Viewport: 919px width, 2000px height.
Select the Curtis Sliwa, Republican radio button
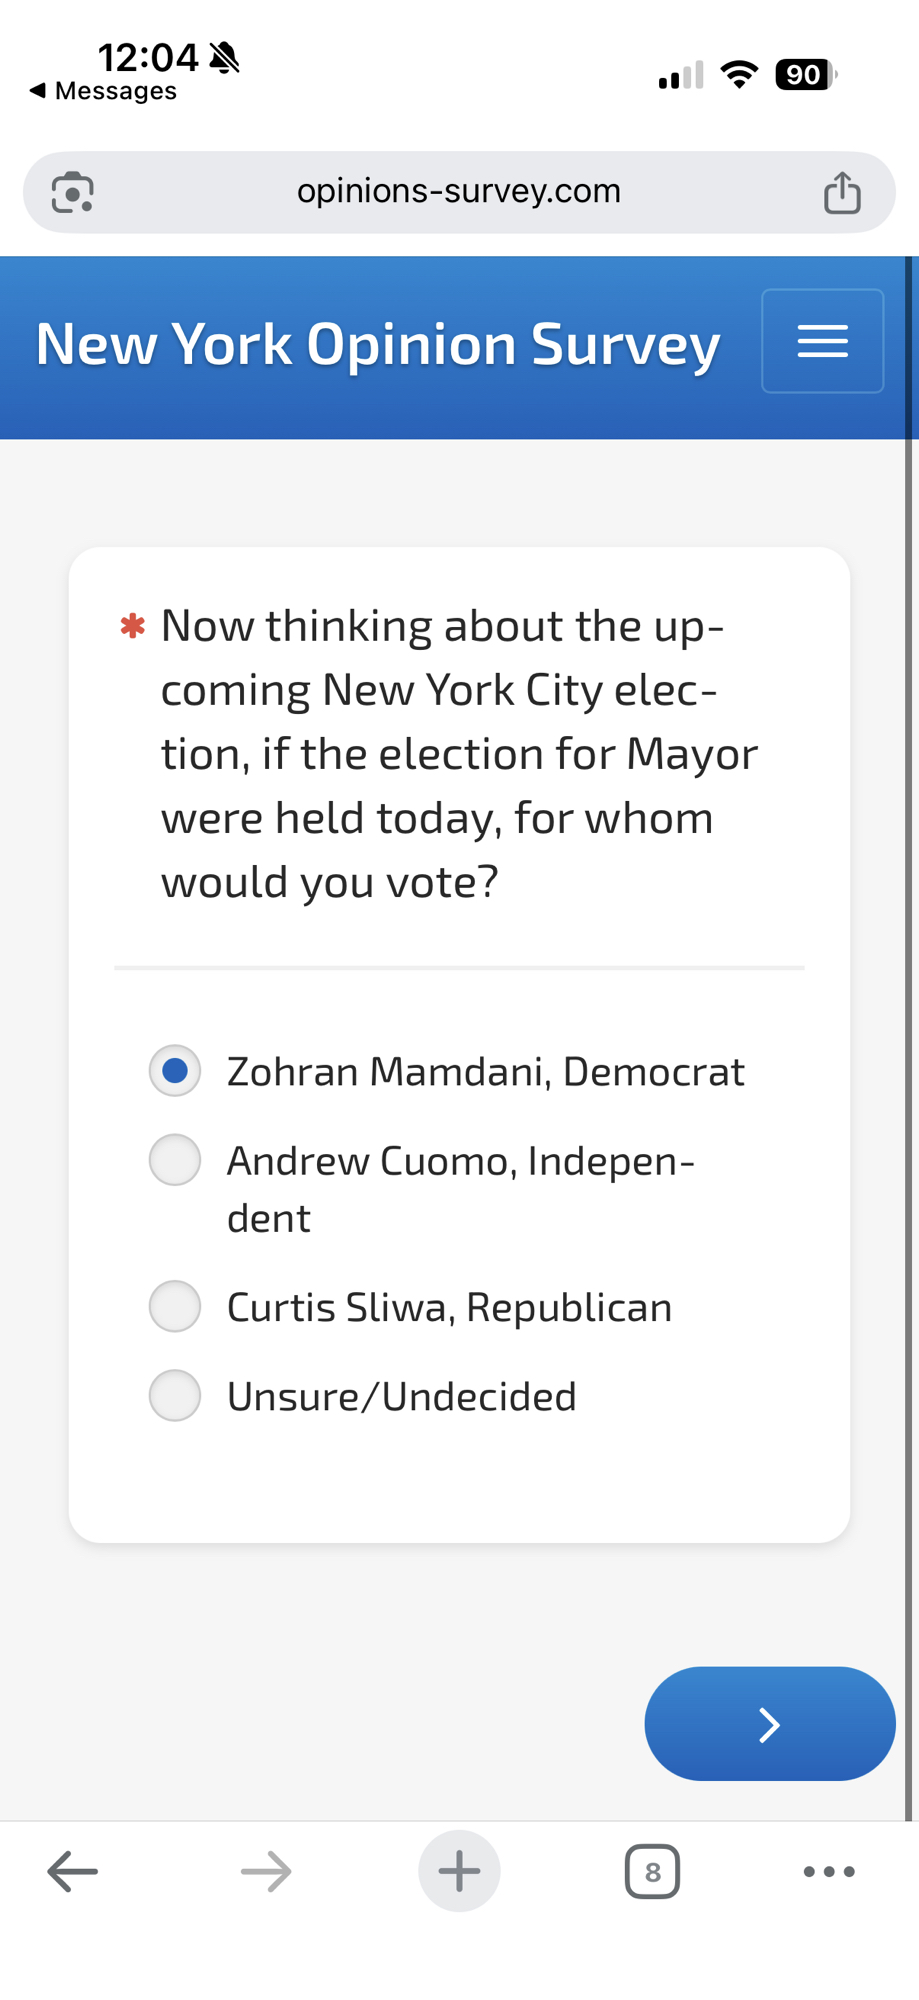pyautogui.click(x=175, y=1307)
